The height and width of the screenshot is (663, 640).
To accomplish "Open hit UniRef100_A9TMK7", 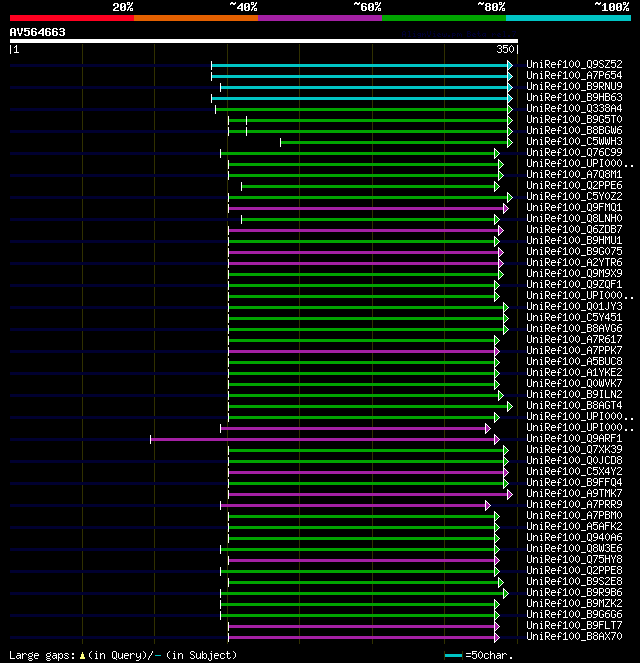I will pos(574,493).
